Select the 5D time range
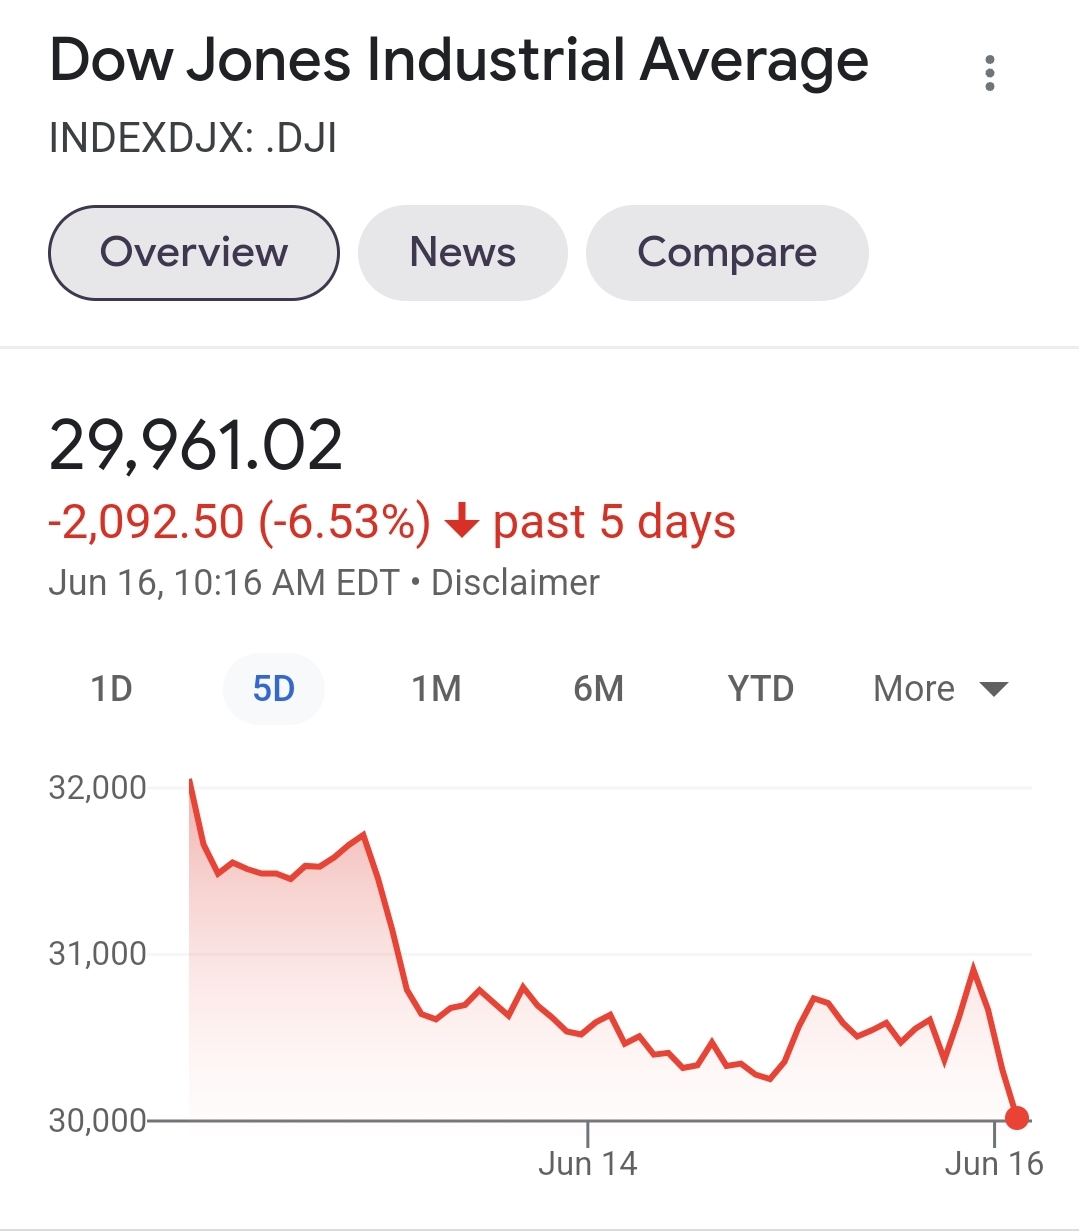This screenshot has height=1231, width=1079. click(273, 689)
